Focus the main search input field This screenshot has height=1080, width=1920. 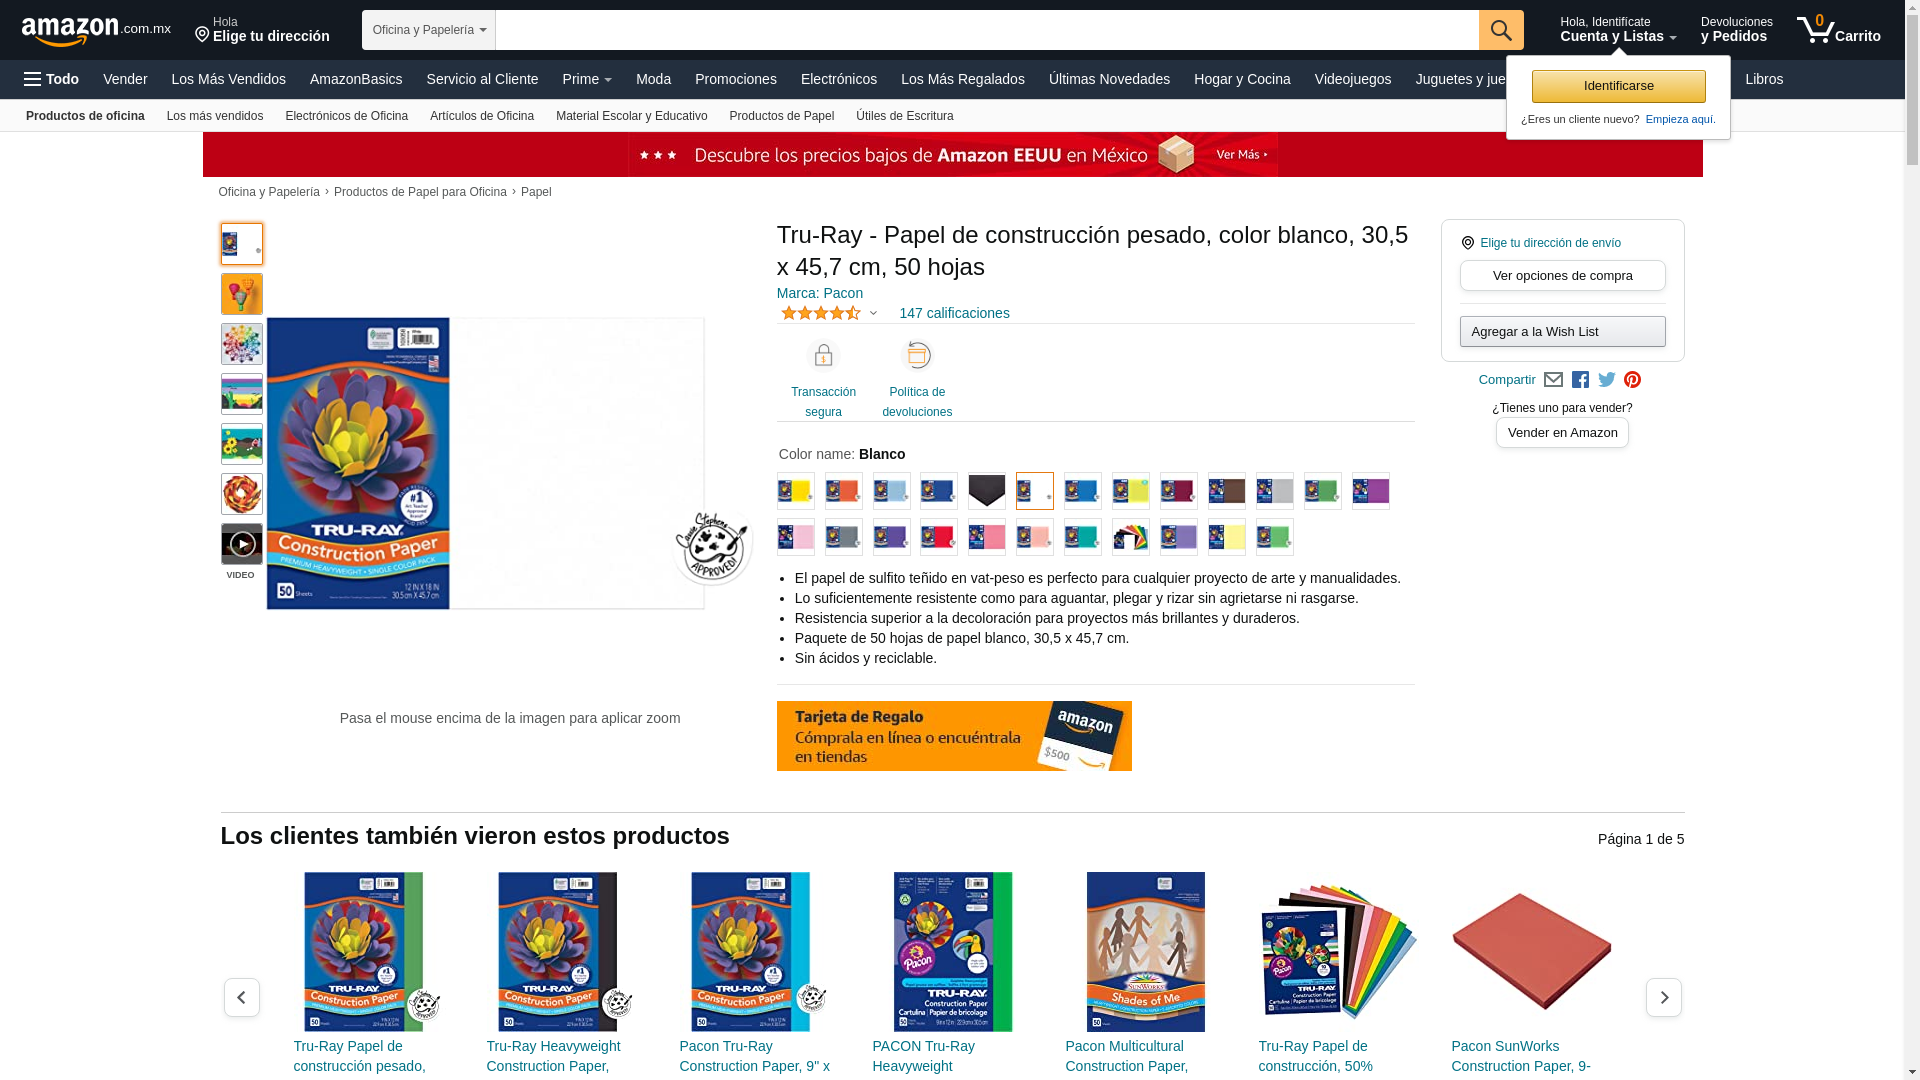coord(987,30)
